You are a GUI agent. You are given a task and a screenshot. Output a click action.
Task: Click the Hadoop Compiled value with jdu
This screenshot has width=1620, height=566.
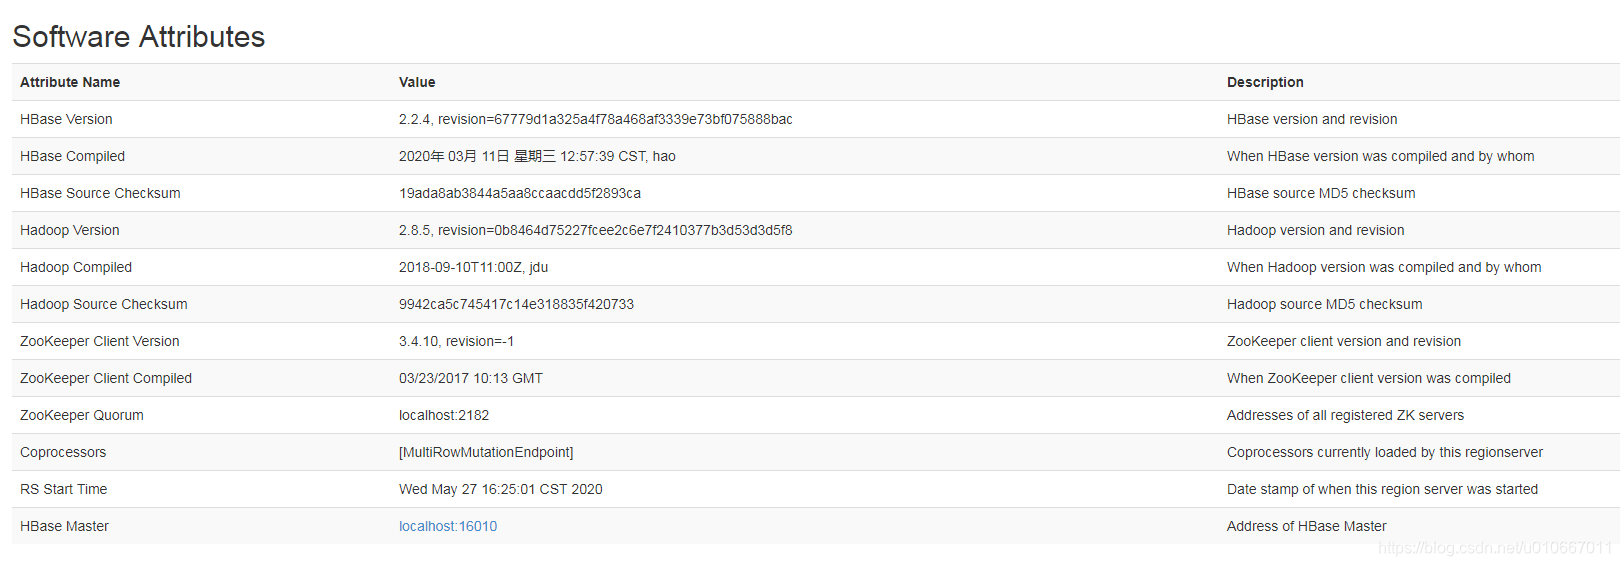coord(473,267)
